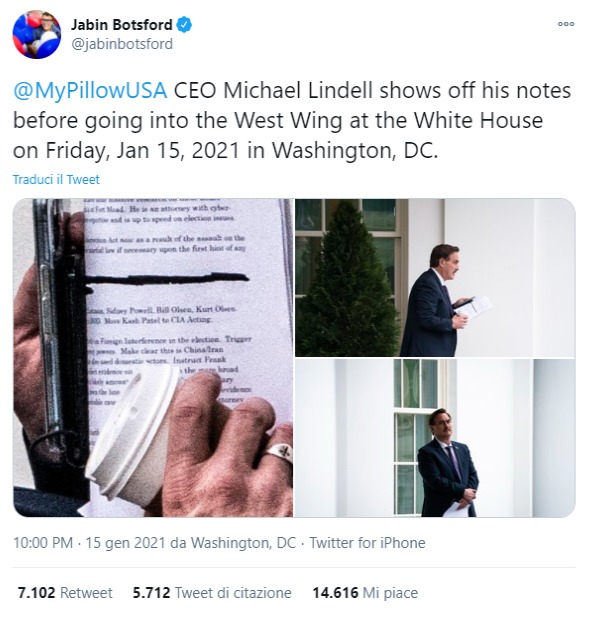Image resolution: width=589 pixels, height=617 pixels.
Task: Click the coffee cup lid in photo
Action: pyautogui.click(x=130, y=433)
